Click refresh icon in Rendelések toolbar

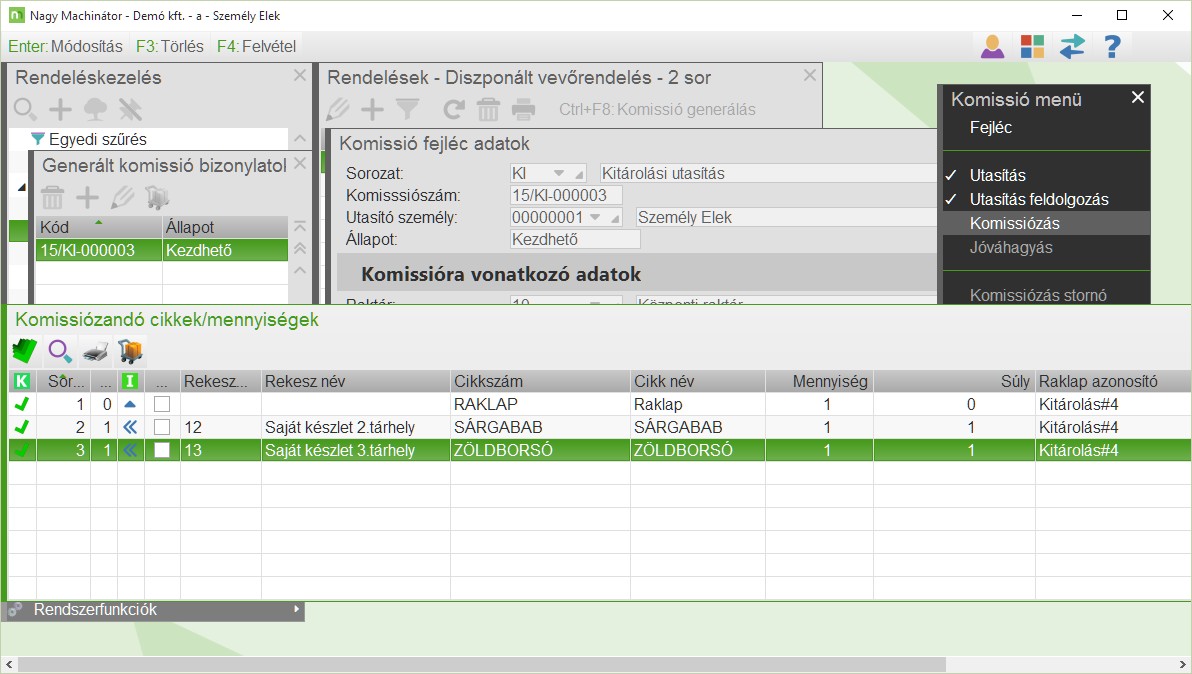(x=454, y=109)
